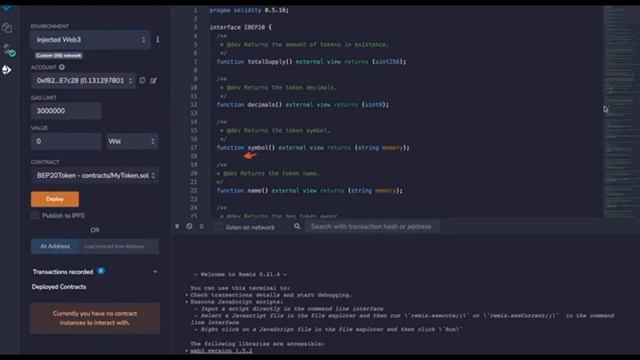The width and height of the screenshot is (640, 360).
Task: Click line number 22 in the gutter
Action: 194,191
